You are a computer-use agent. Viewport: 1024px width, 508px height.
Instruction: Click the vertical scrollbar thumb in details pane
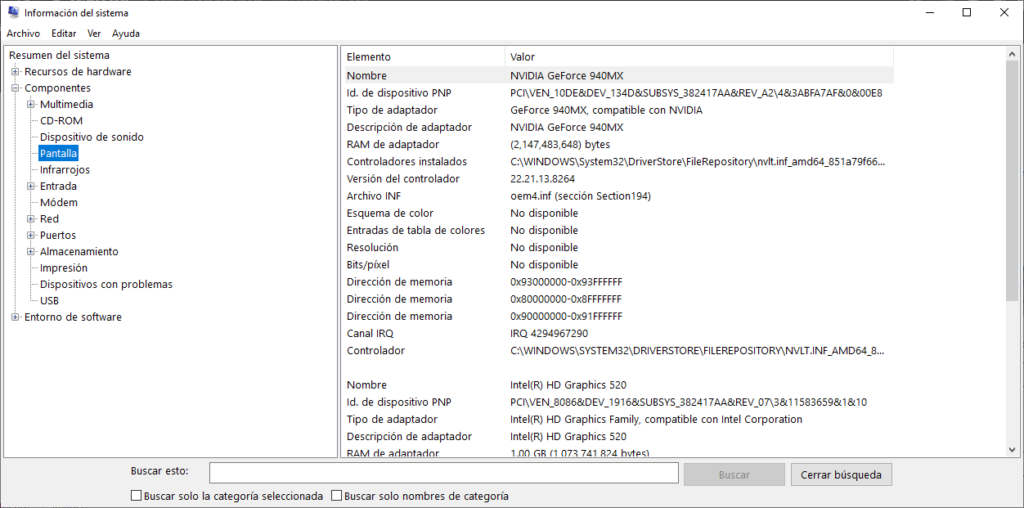[x=1012, y=181]
